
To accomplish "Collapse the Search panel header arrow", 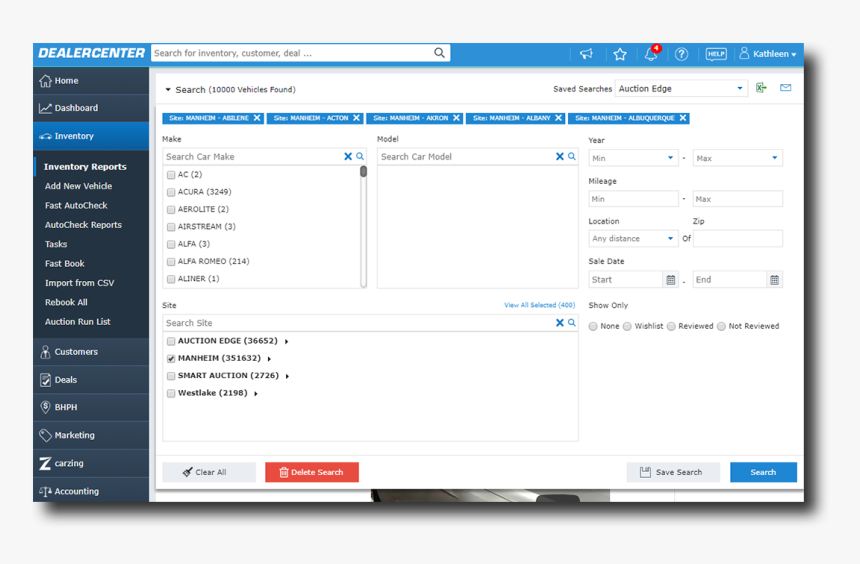I will pos(168,89).
